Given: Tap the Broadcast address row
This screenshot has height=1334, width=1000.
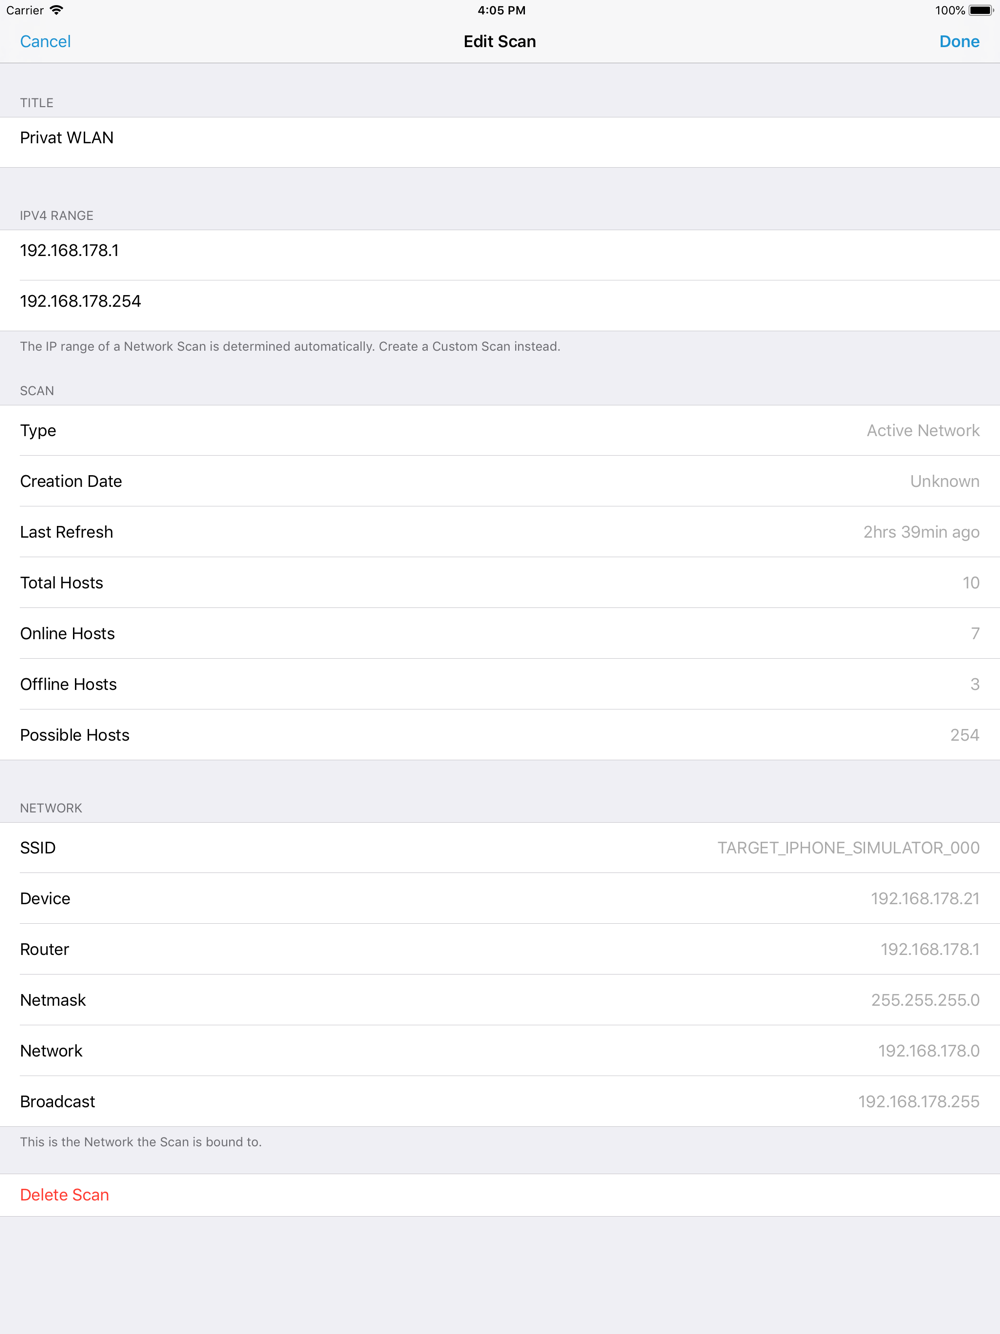Looking at the screenshot, I should pos(500,1102).
